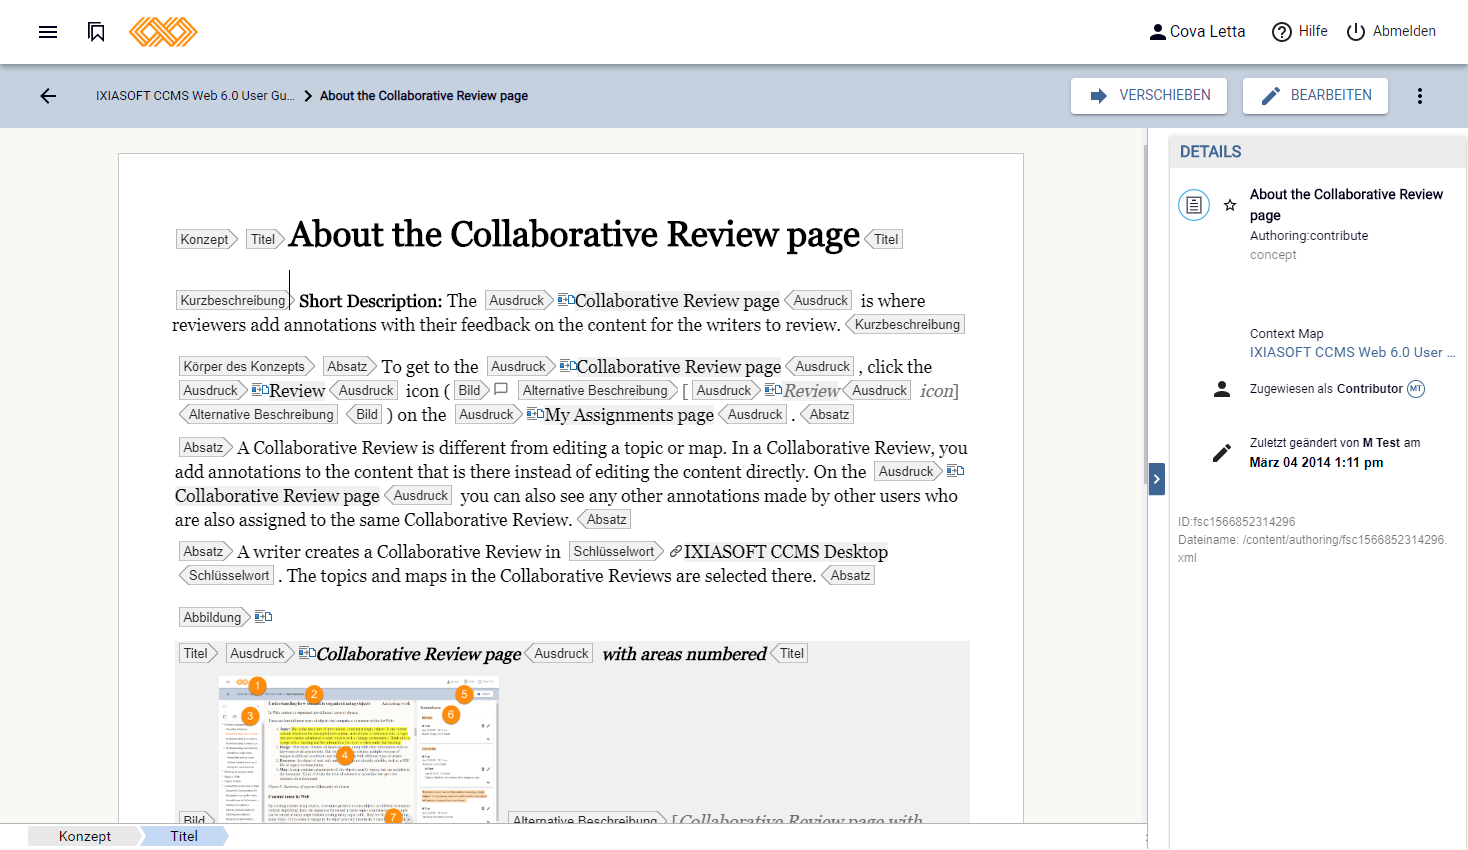Click the Collaborative Review page screenshot thumbnail

click(359, 750)
